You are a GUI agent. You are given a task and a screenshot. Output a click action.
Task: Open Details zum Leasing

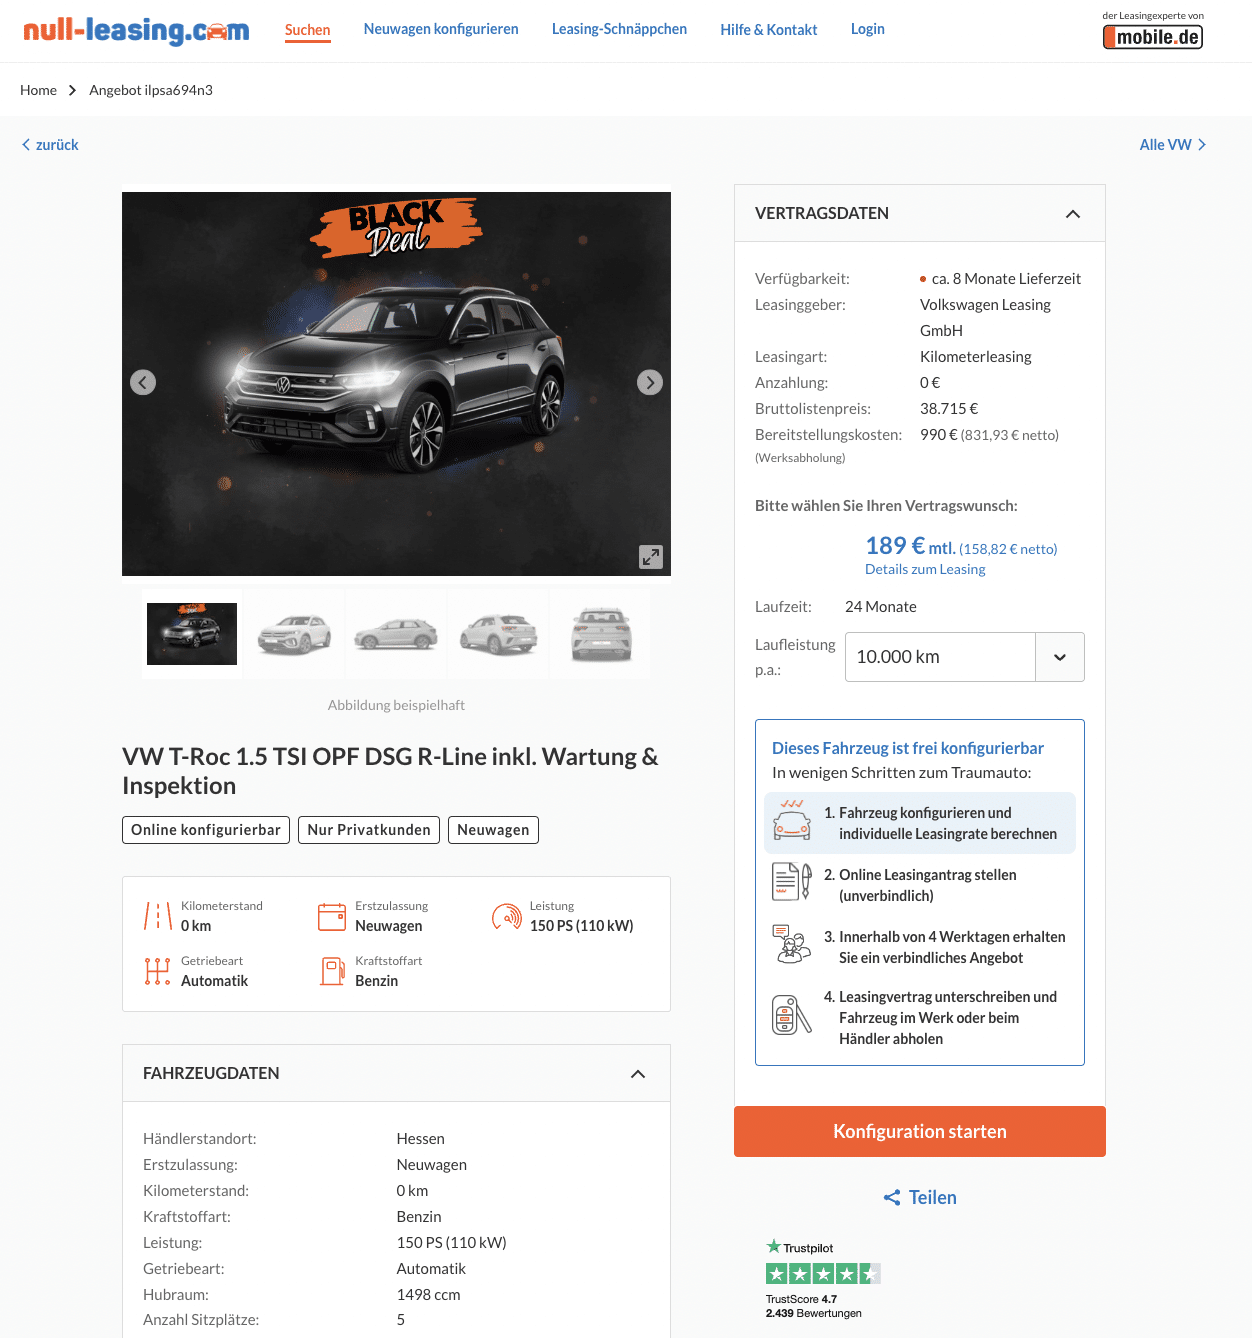(925, 569)
